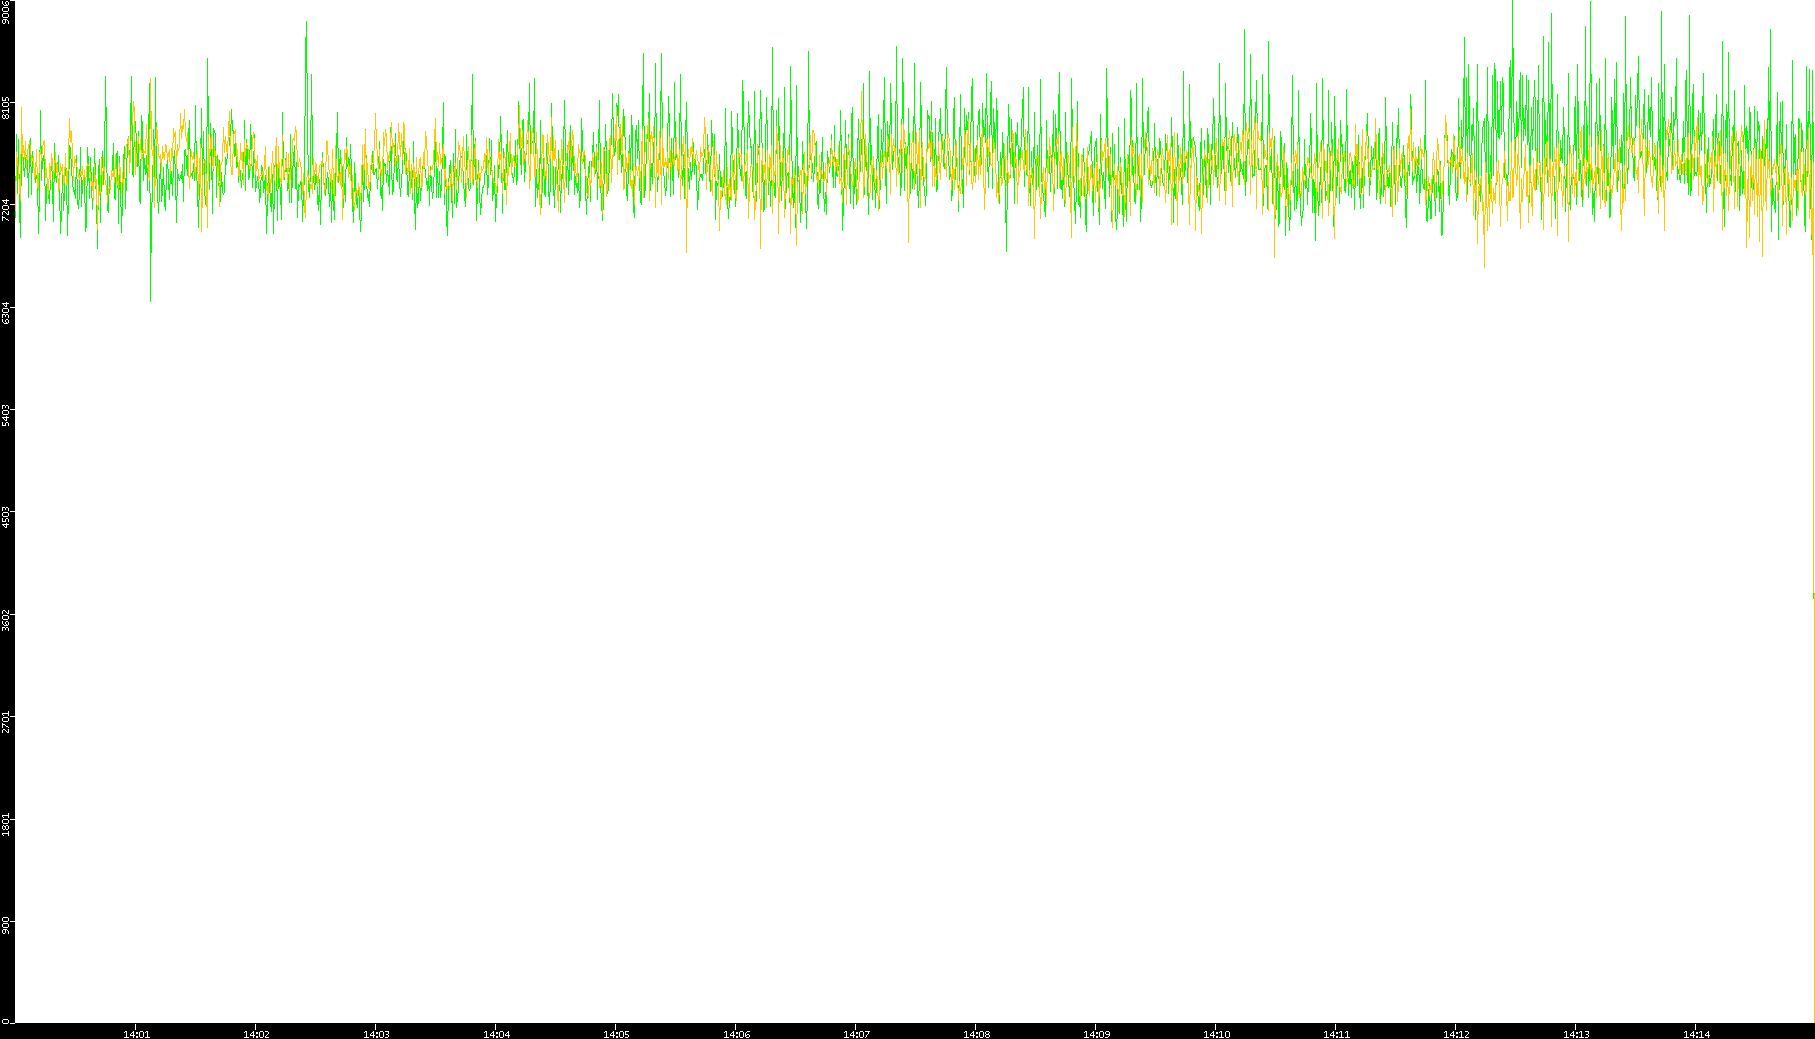Select the 2701 vertical axis label
Viewport: 1815px width, 1039px height.
(6, 722)
